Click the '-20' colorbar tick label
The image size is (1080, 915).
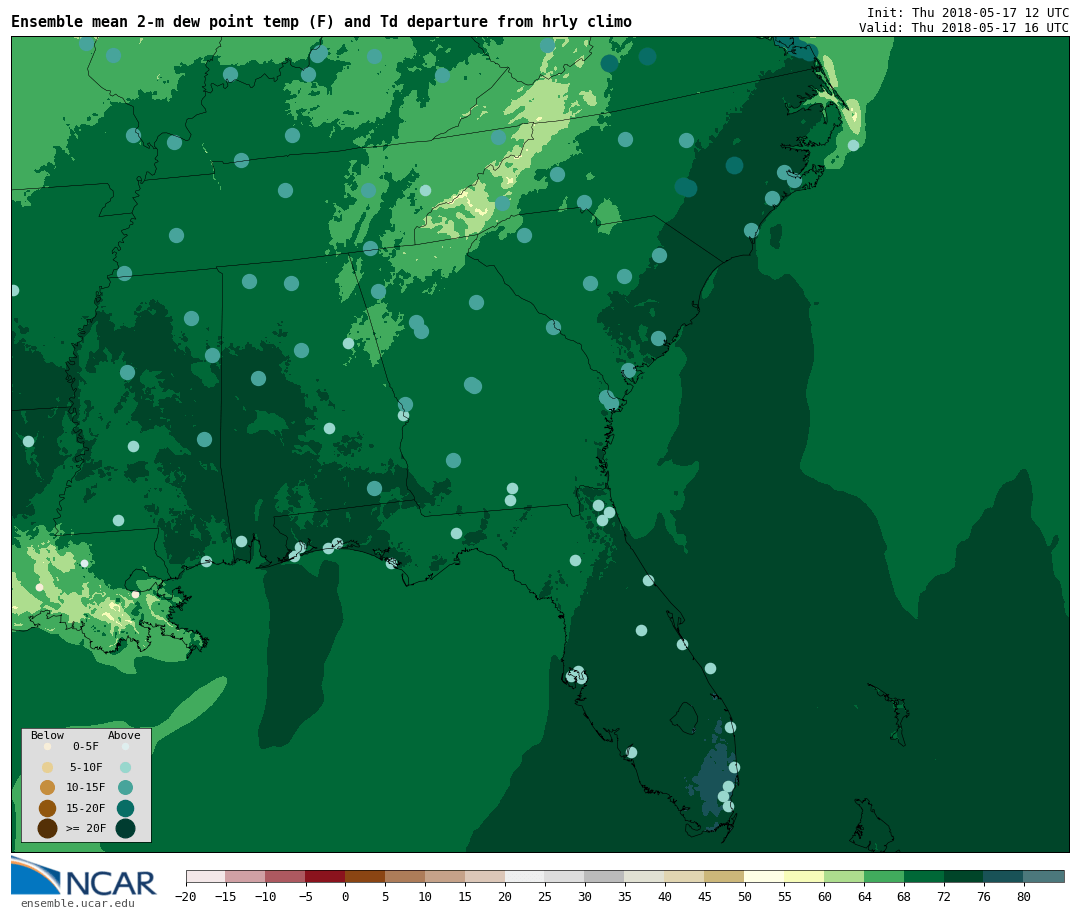(x=186, y=896)
